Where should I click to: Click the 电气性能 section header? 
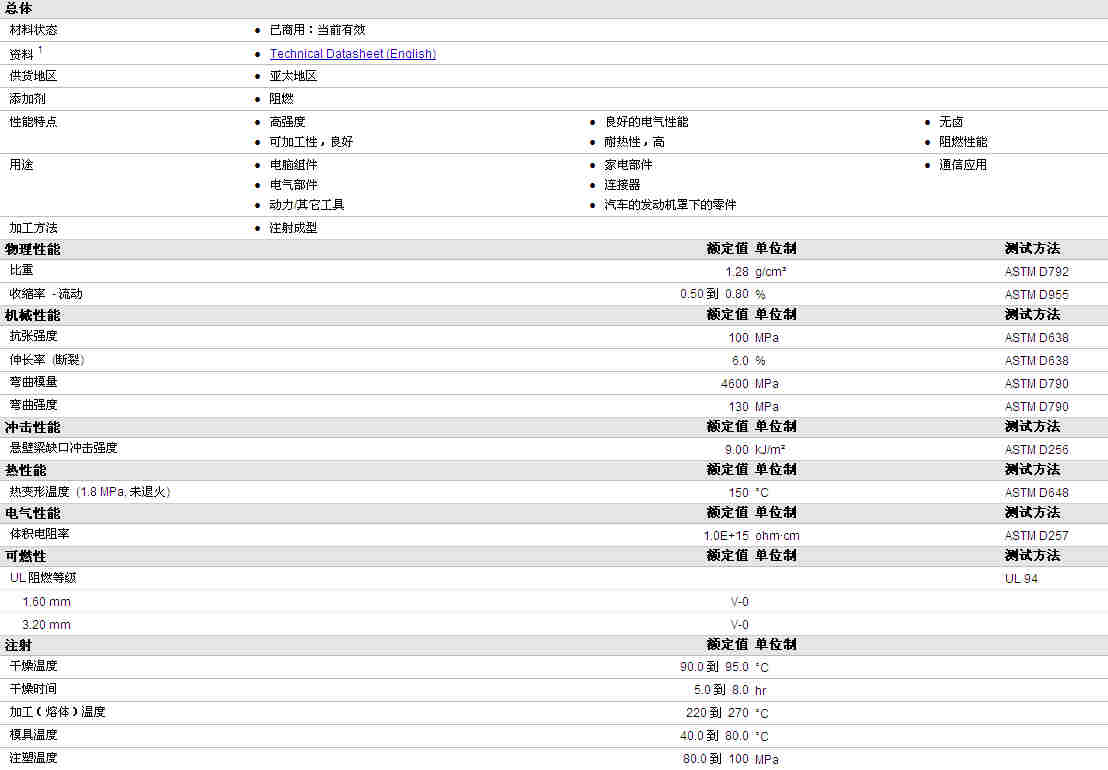[x=33, y=514]
